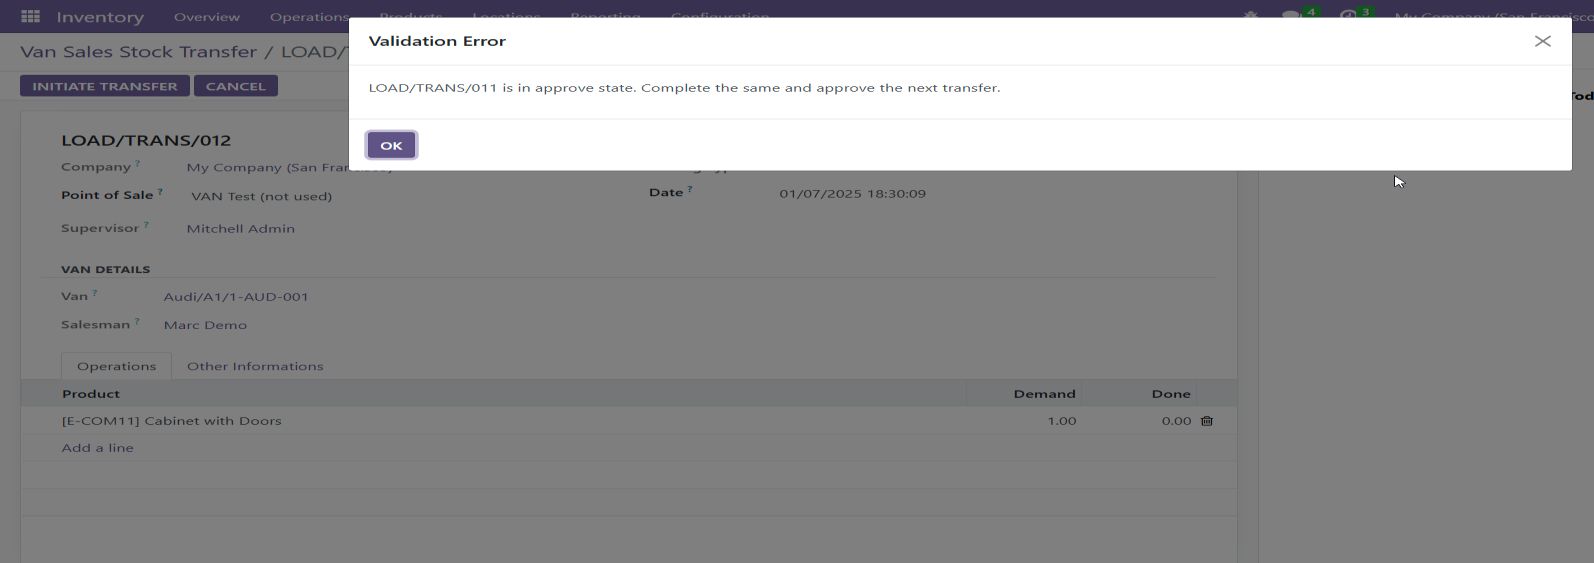Delete the Cabinet with Doors line
The image size is (1594, 563).
click(1207, 421)
